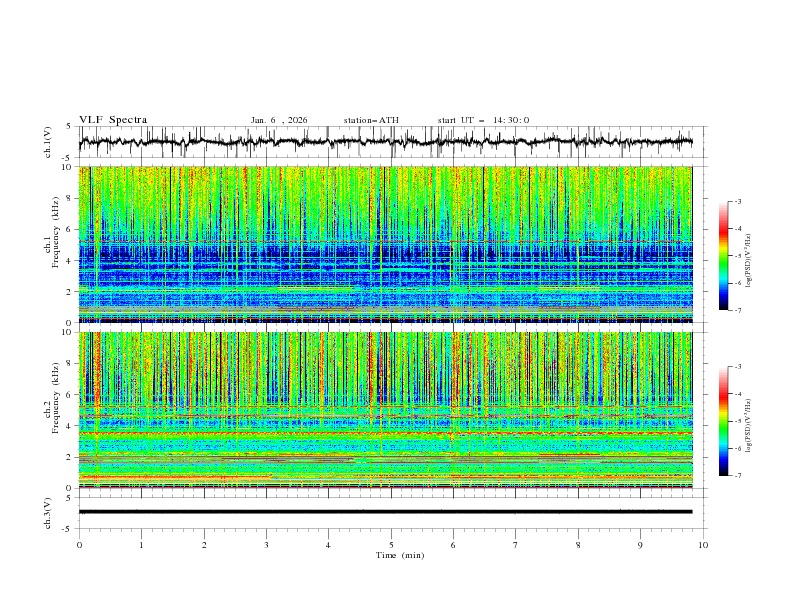This screenshot has width=792, height=612.
Task: Click time-axis tick label "9"
Action: click(640, 545)
